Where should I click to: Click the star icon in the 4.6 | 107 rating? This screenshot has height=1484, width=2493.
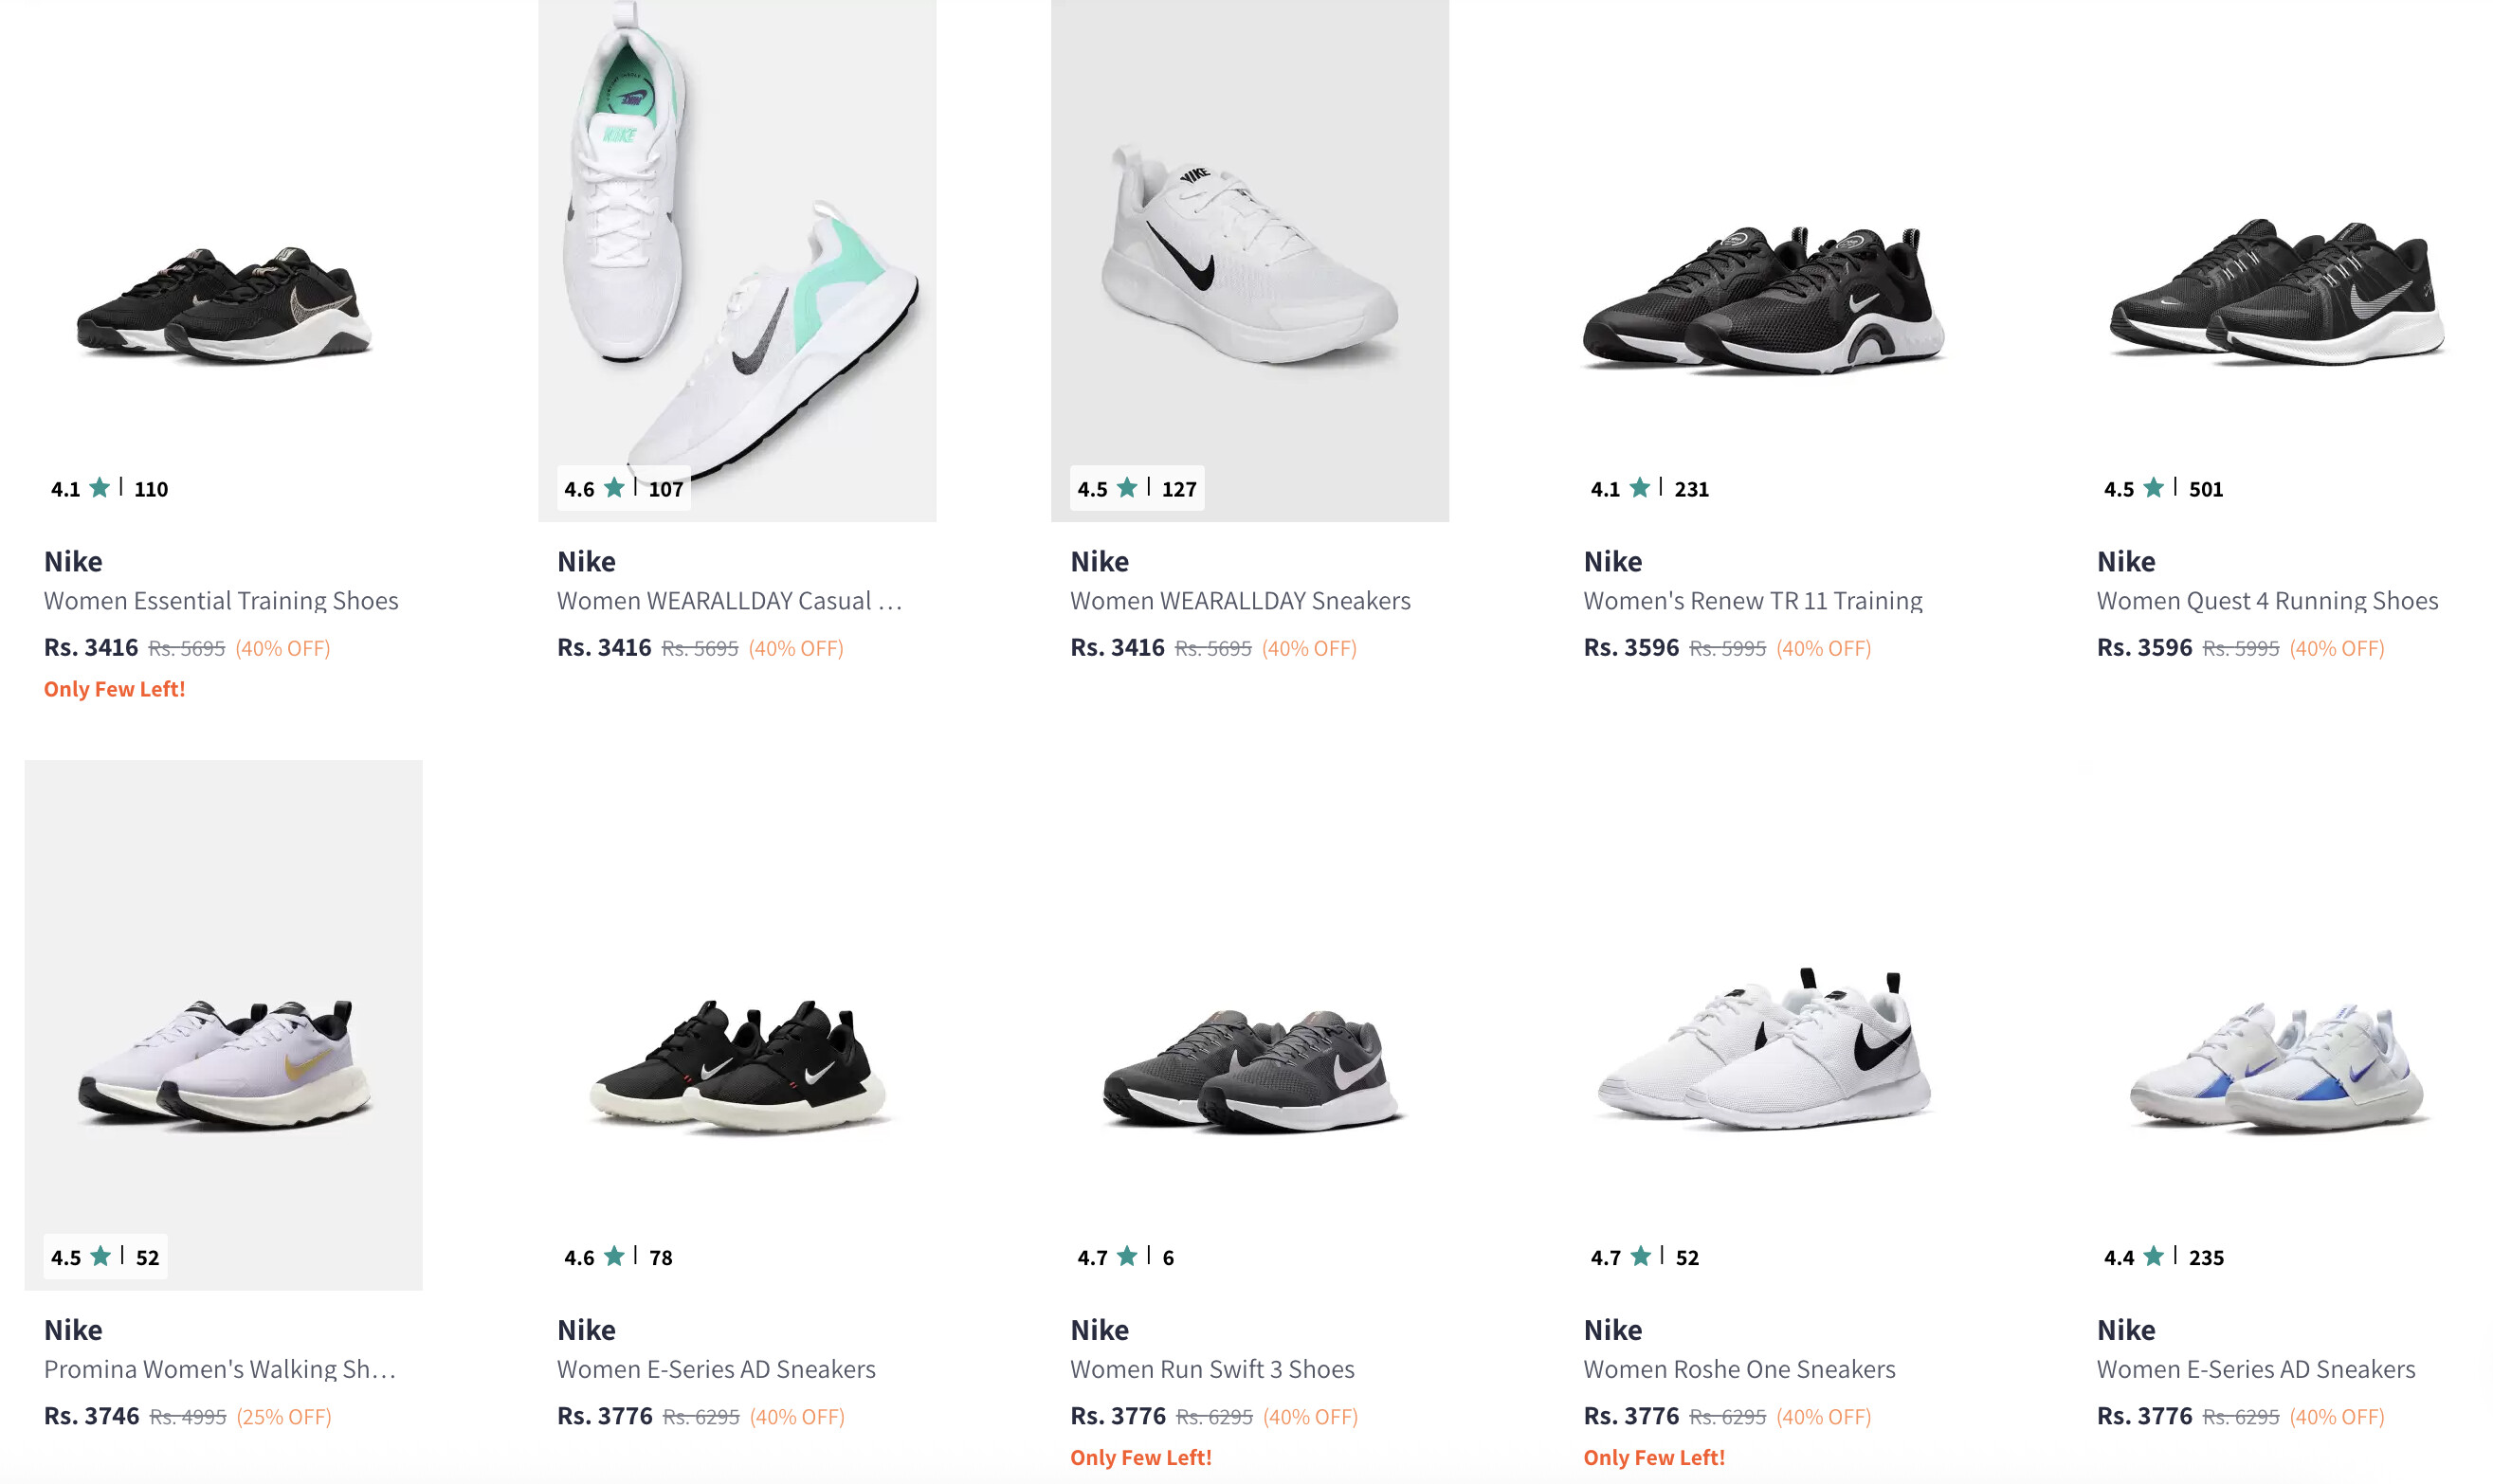[x=614, y=488]
